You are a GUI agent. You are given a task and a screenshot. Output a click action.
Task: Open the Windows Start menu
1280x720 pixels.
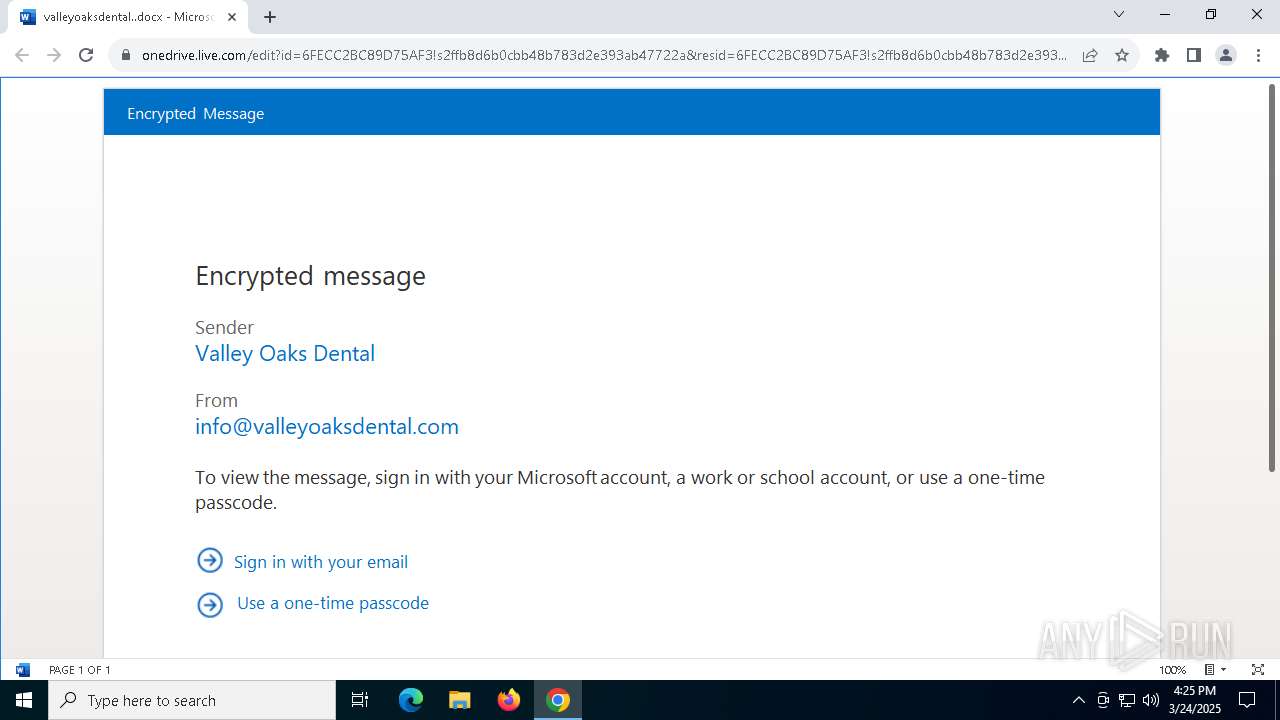point(24,700)
